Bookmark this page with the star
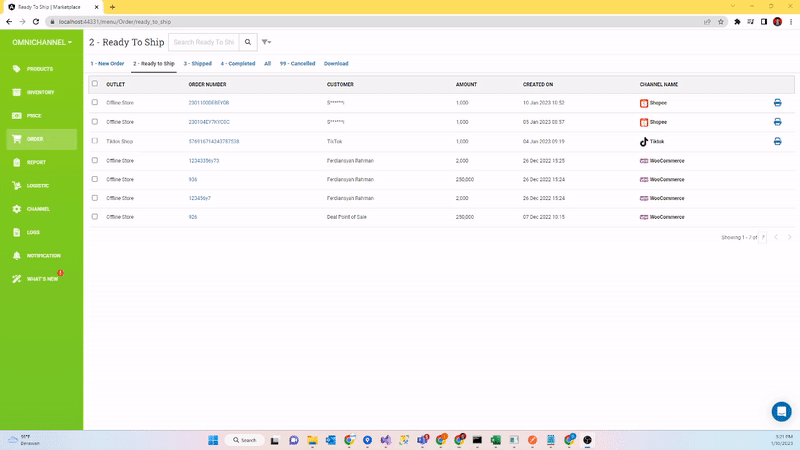 721,22
